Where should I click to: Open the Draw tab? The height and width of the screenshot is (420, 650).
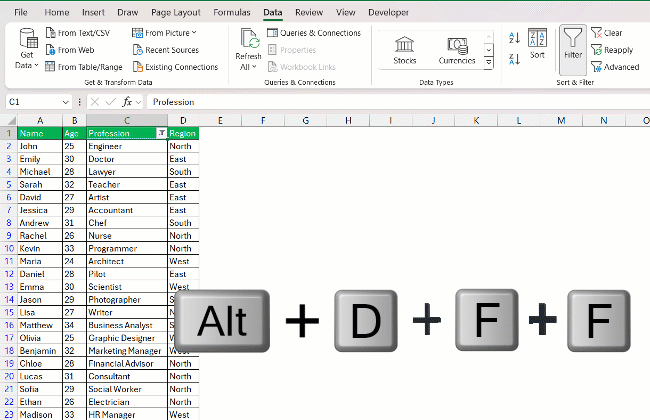128,12
